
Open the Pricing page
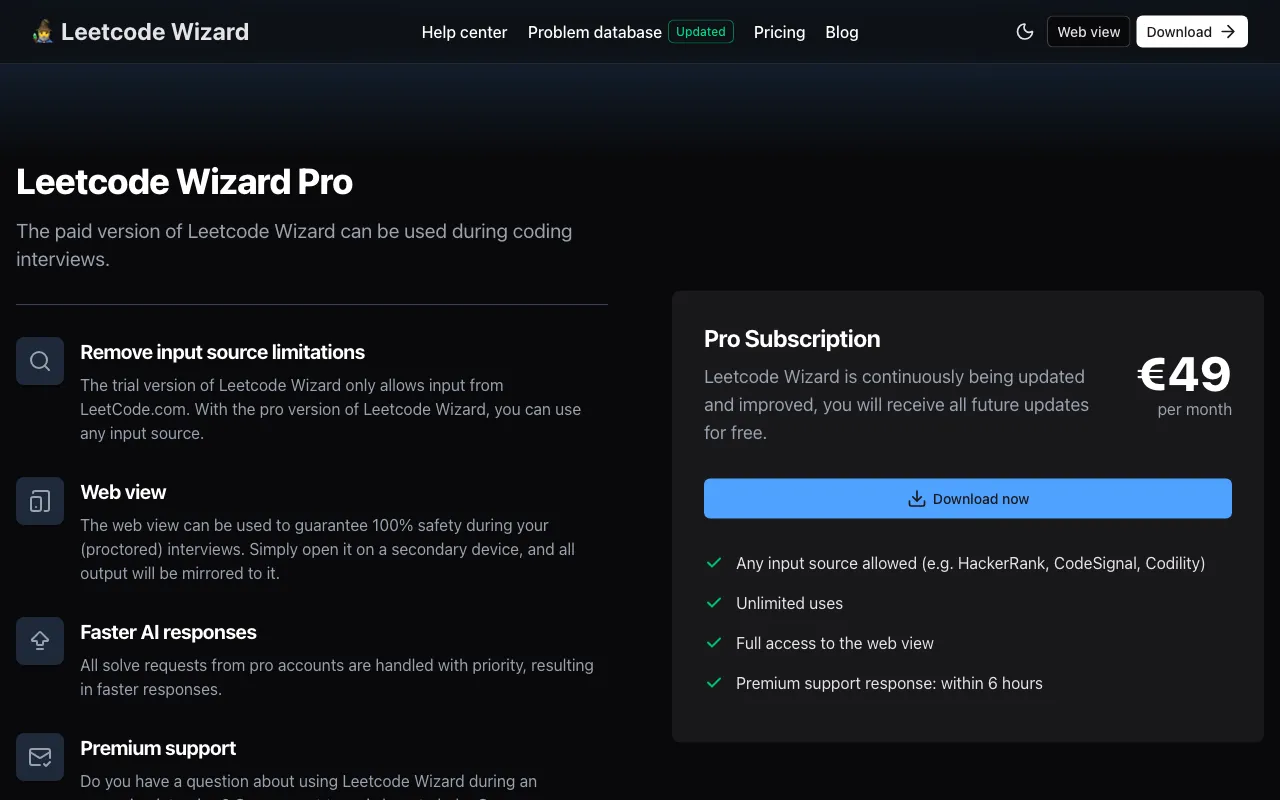tap(779, 32)
